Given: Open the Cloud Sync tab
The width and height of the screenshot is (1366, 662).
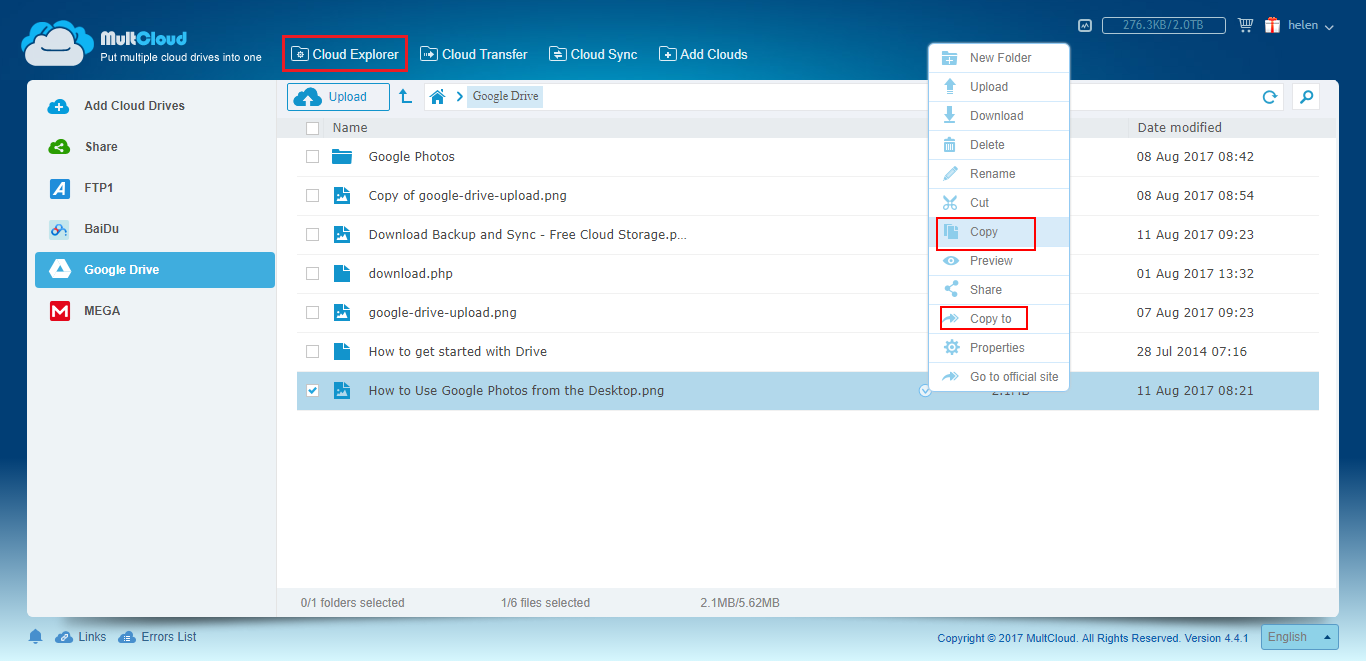Looking at the screenshot, I should [593, 54].
